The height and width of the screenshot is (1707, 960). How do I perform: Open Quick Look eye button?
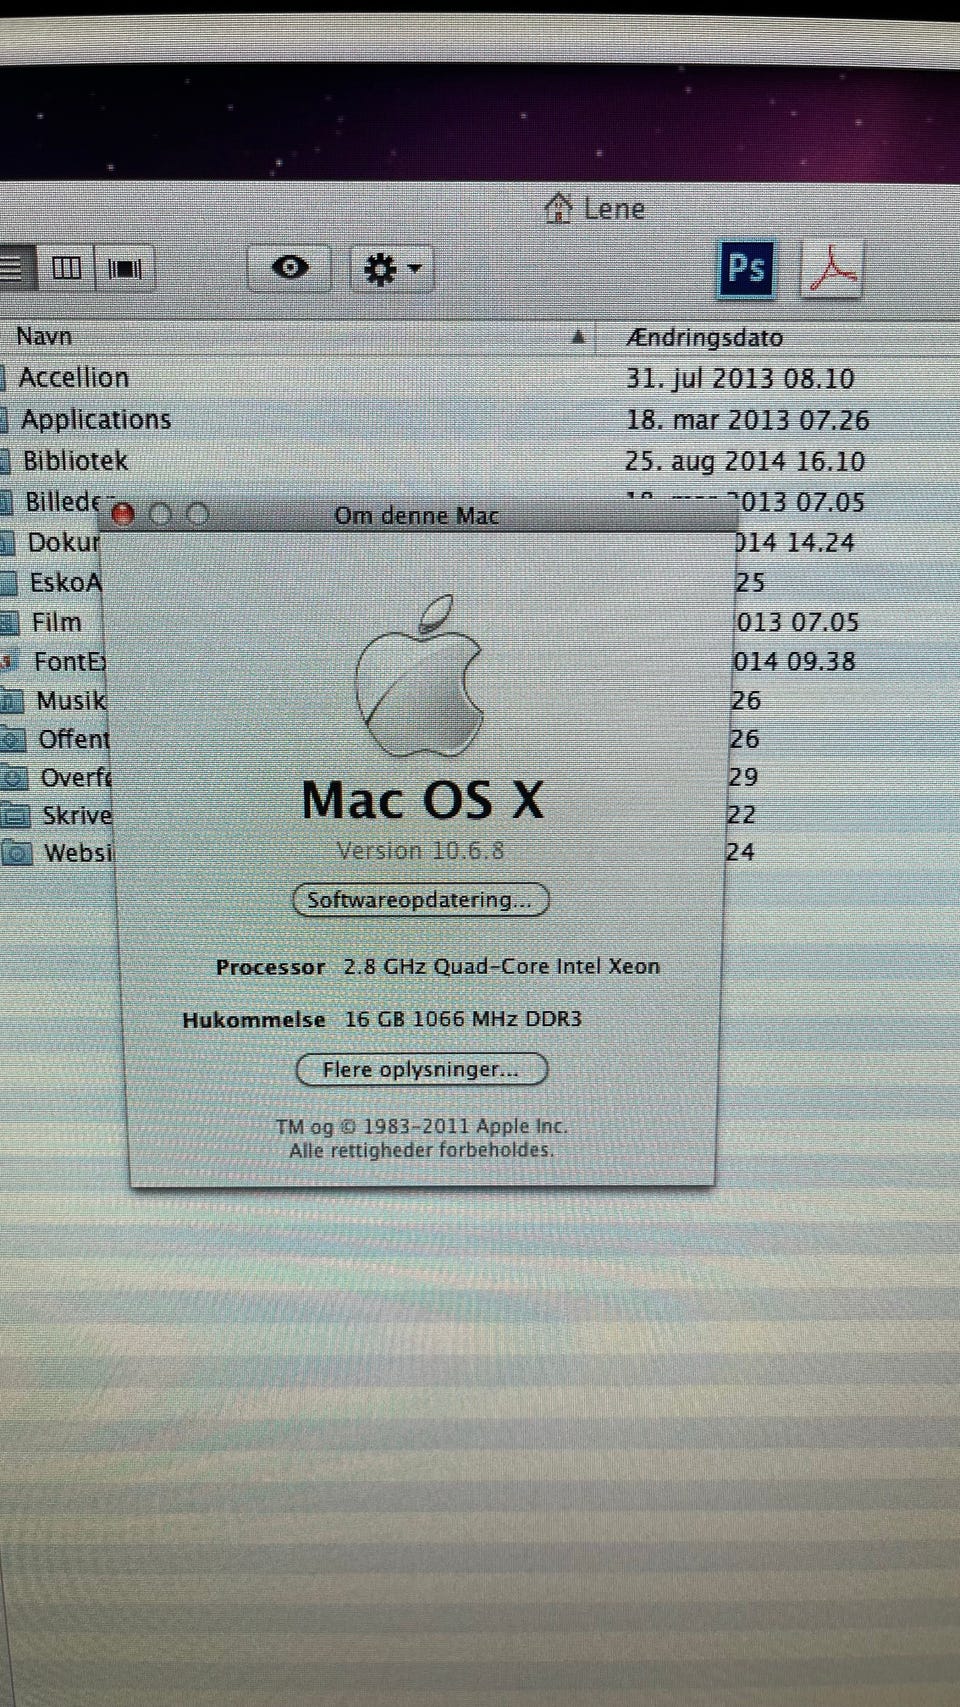(289, 268)
